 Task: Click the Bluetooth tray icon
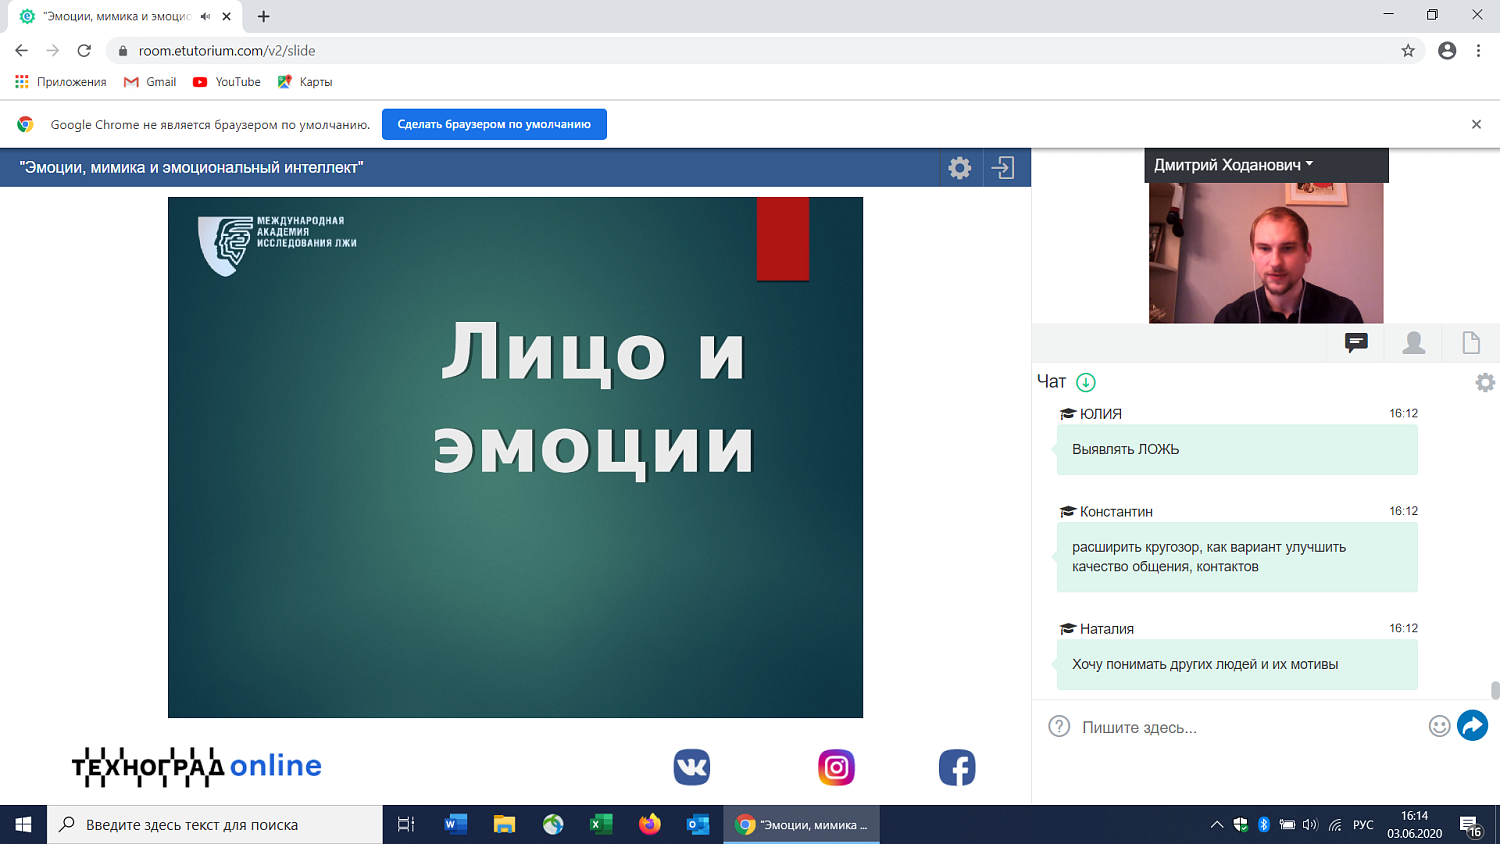pos(1264,825)
